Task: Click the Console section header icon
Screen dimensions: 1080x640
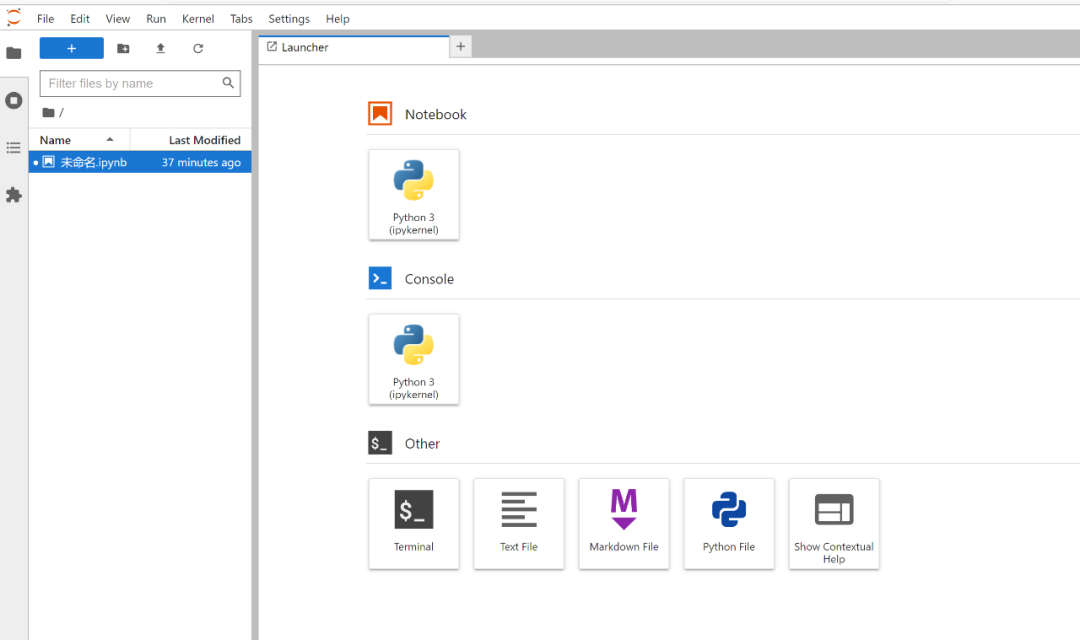Action: [380, 278]
